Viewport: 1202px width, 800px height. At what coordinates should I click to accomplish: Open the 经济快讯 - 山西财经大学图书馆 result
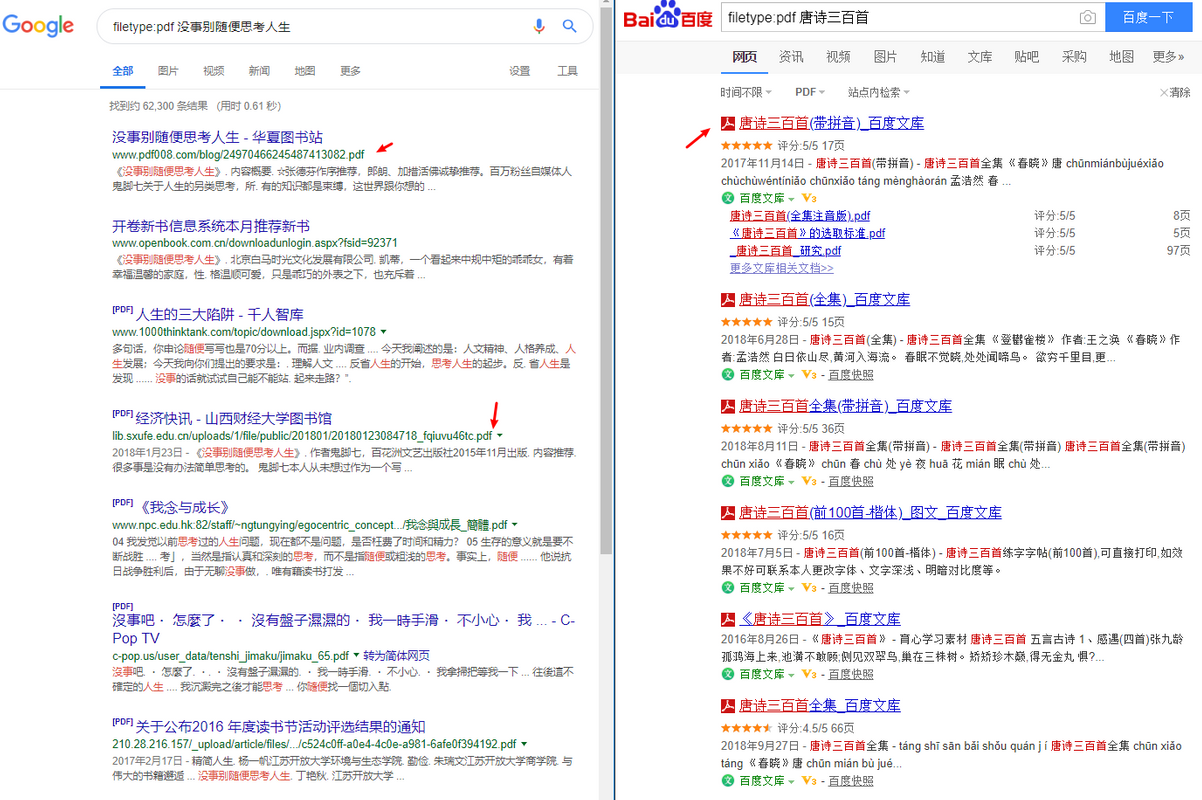[x=234, y=418]
